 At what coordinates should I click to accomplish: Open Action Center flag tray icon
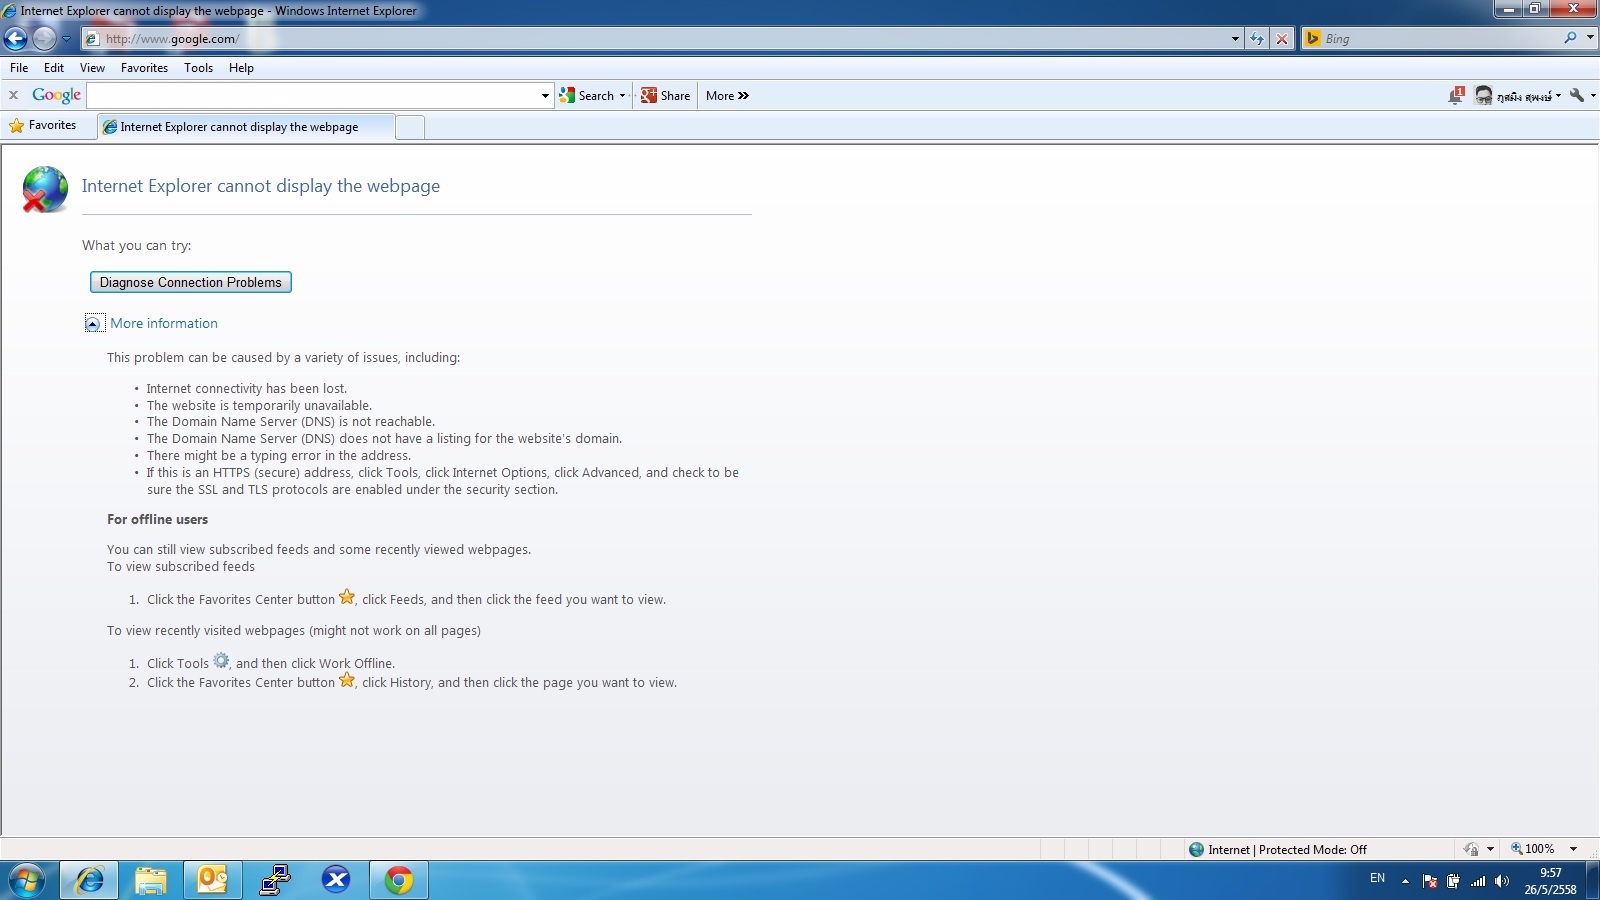click(1430, 881)
